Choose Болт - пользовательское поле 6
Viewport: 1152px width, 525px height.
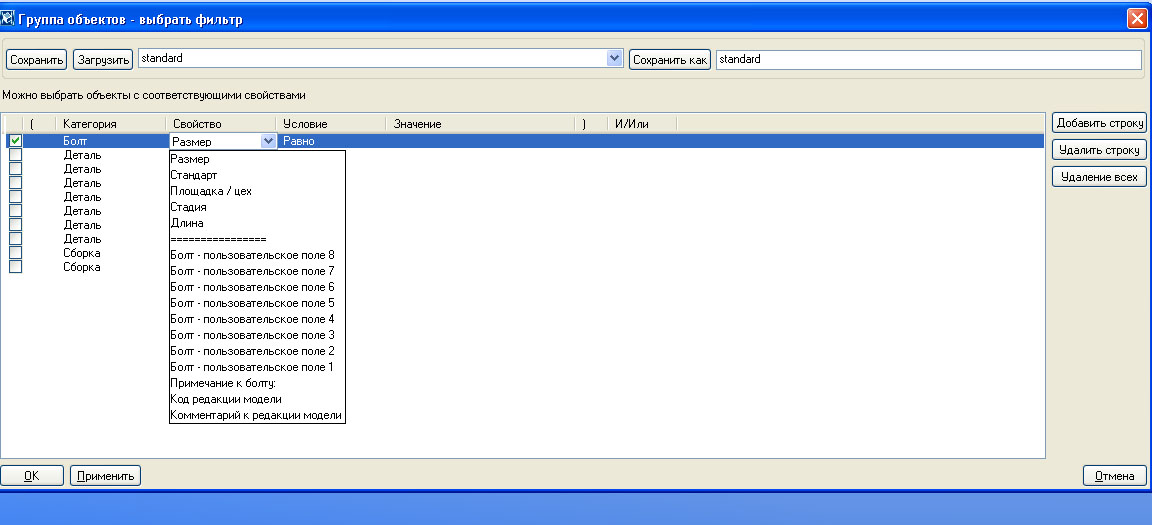257,287
